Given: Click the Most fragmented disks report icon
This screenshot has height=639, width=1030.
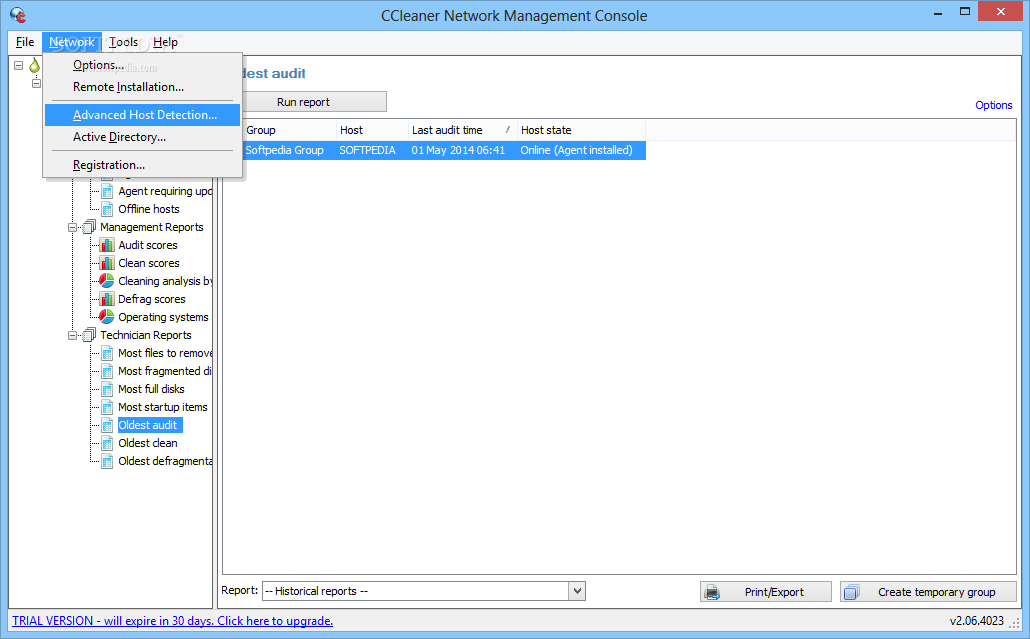Looking at the screenshot, I should pyautogui.click(x=107, y=371).
